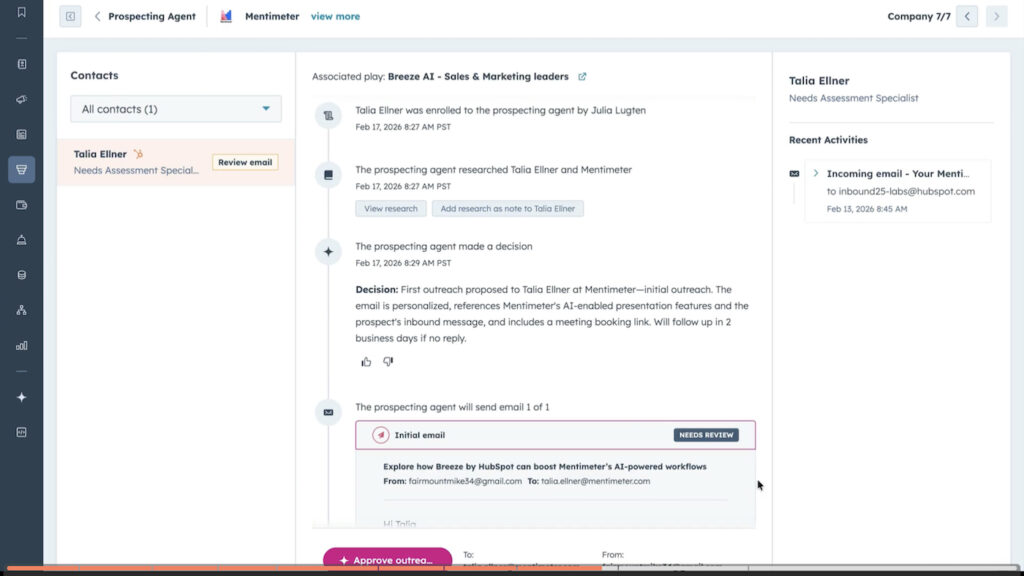Open associated play external link icon
The image size is (1024, 576).
point(582,76)
